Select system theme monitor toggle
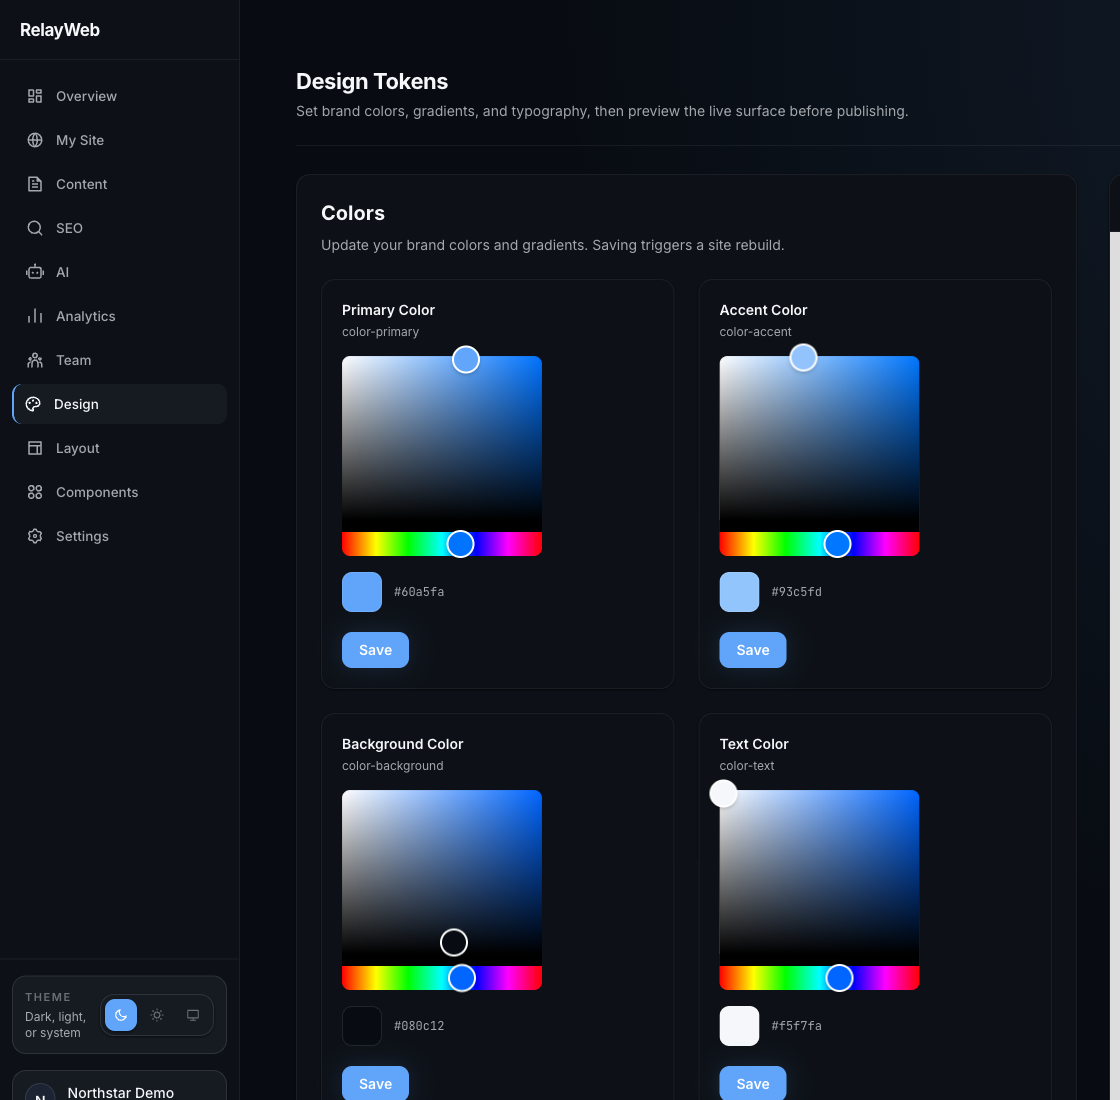 coord(193,1015)
